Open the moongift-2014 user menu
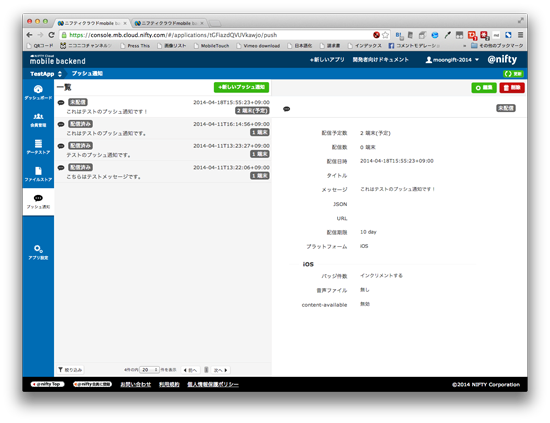This screenshot has height=423, width=550. click(452, 60)
